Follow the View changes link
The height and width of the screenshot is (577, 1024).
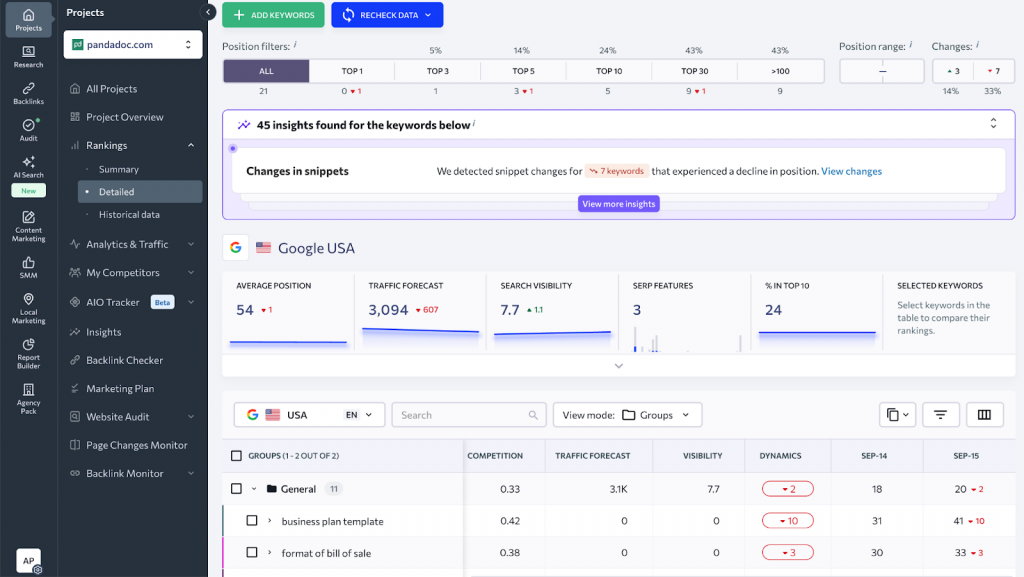coord(851,171)
